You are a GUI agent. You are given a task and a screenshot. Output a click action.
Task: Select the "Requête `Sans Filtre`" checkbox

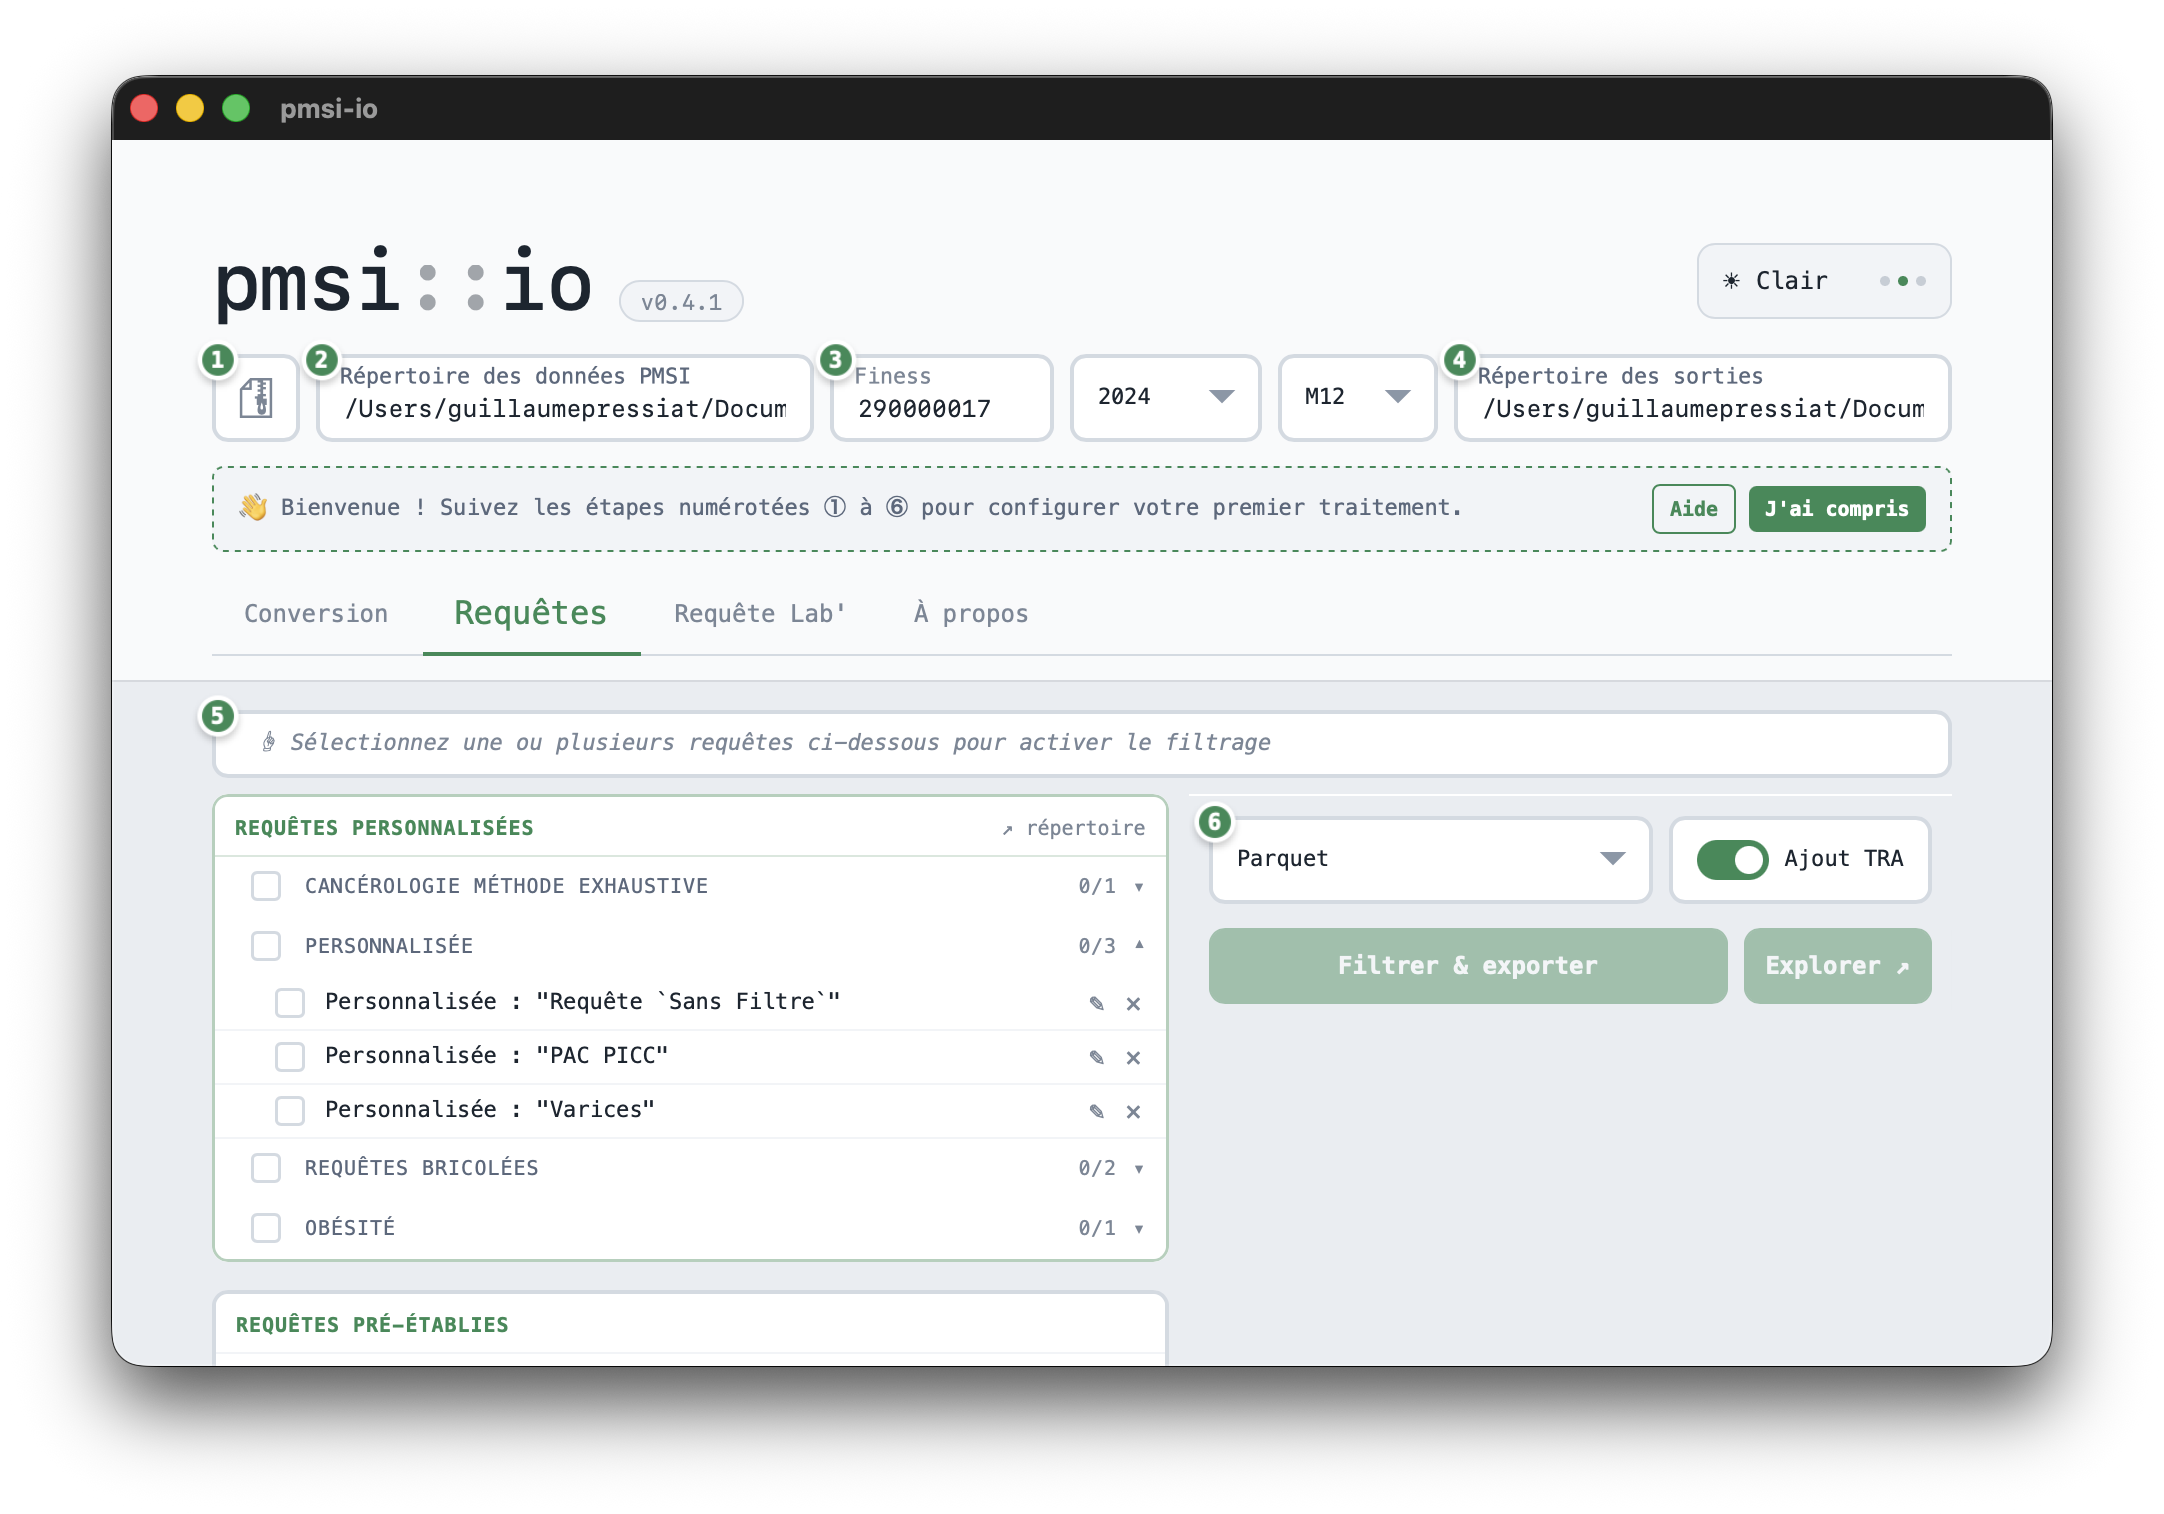(290, 1002)
